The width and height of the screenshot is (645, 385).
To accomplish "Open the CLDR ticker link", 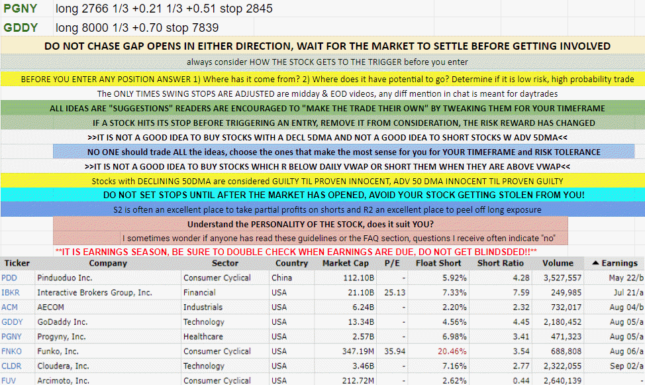I will pos(11,366).
